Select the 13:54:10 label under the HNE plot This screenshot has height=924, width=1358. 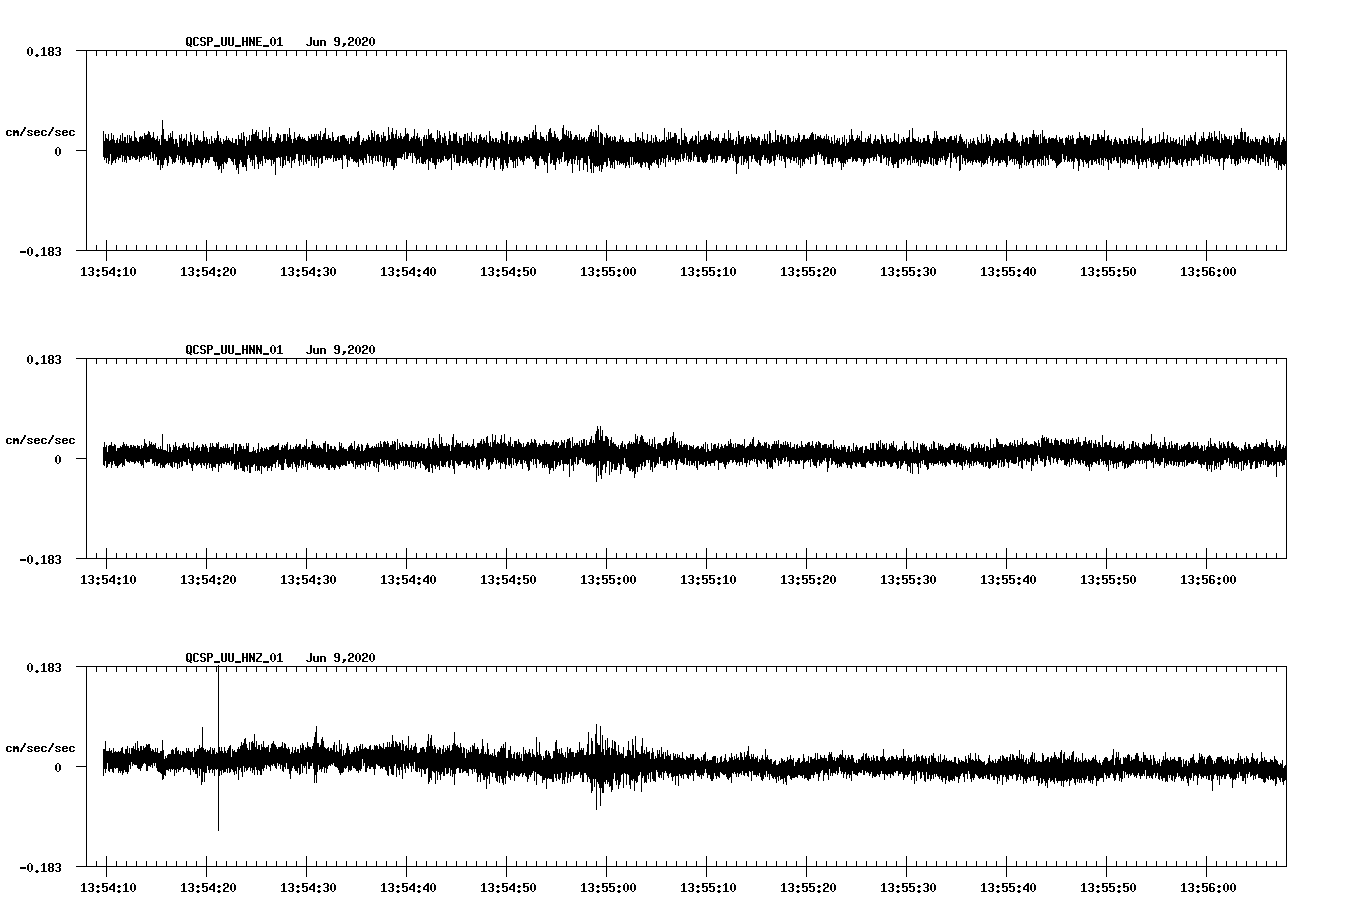coord(107,272)
